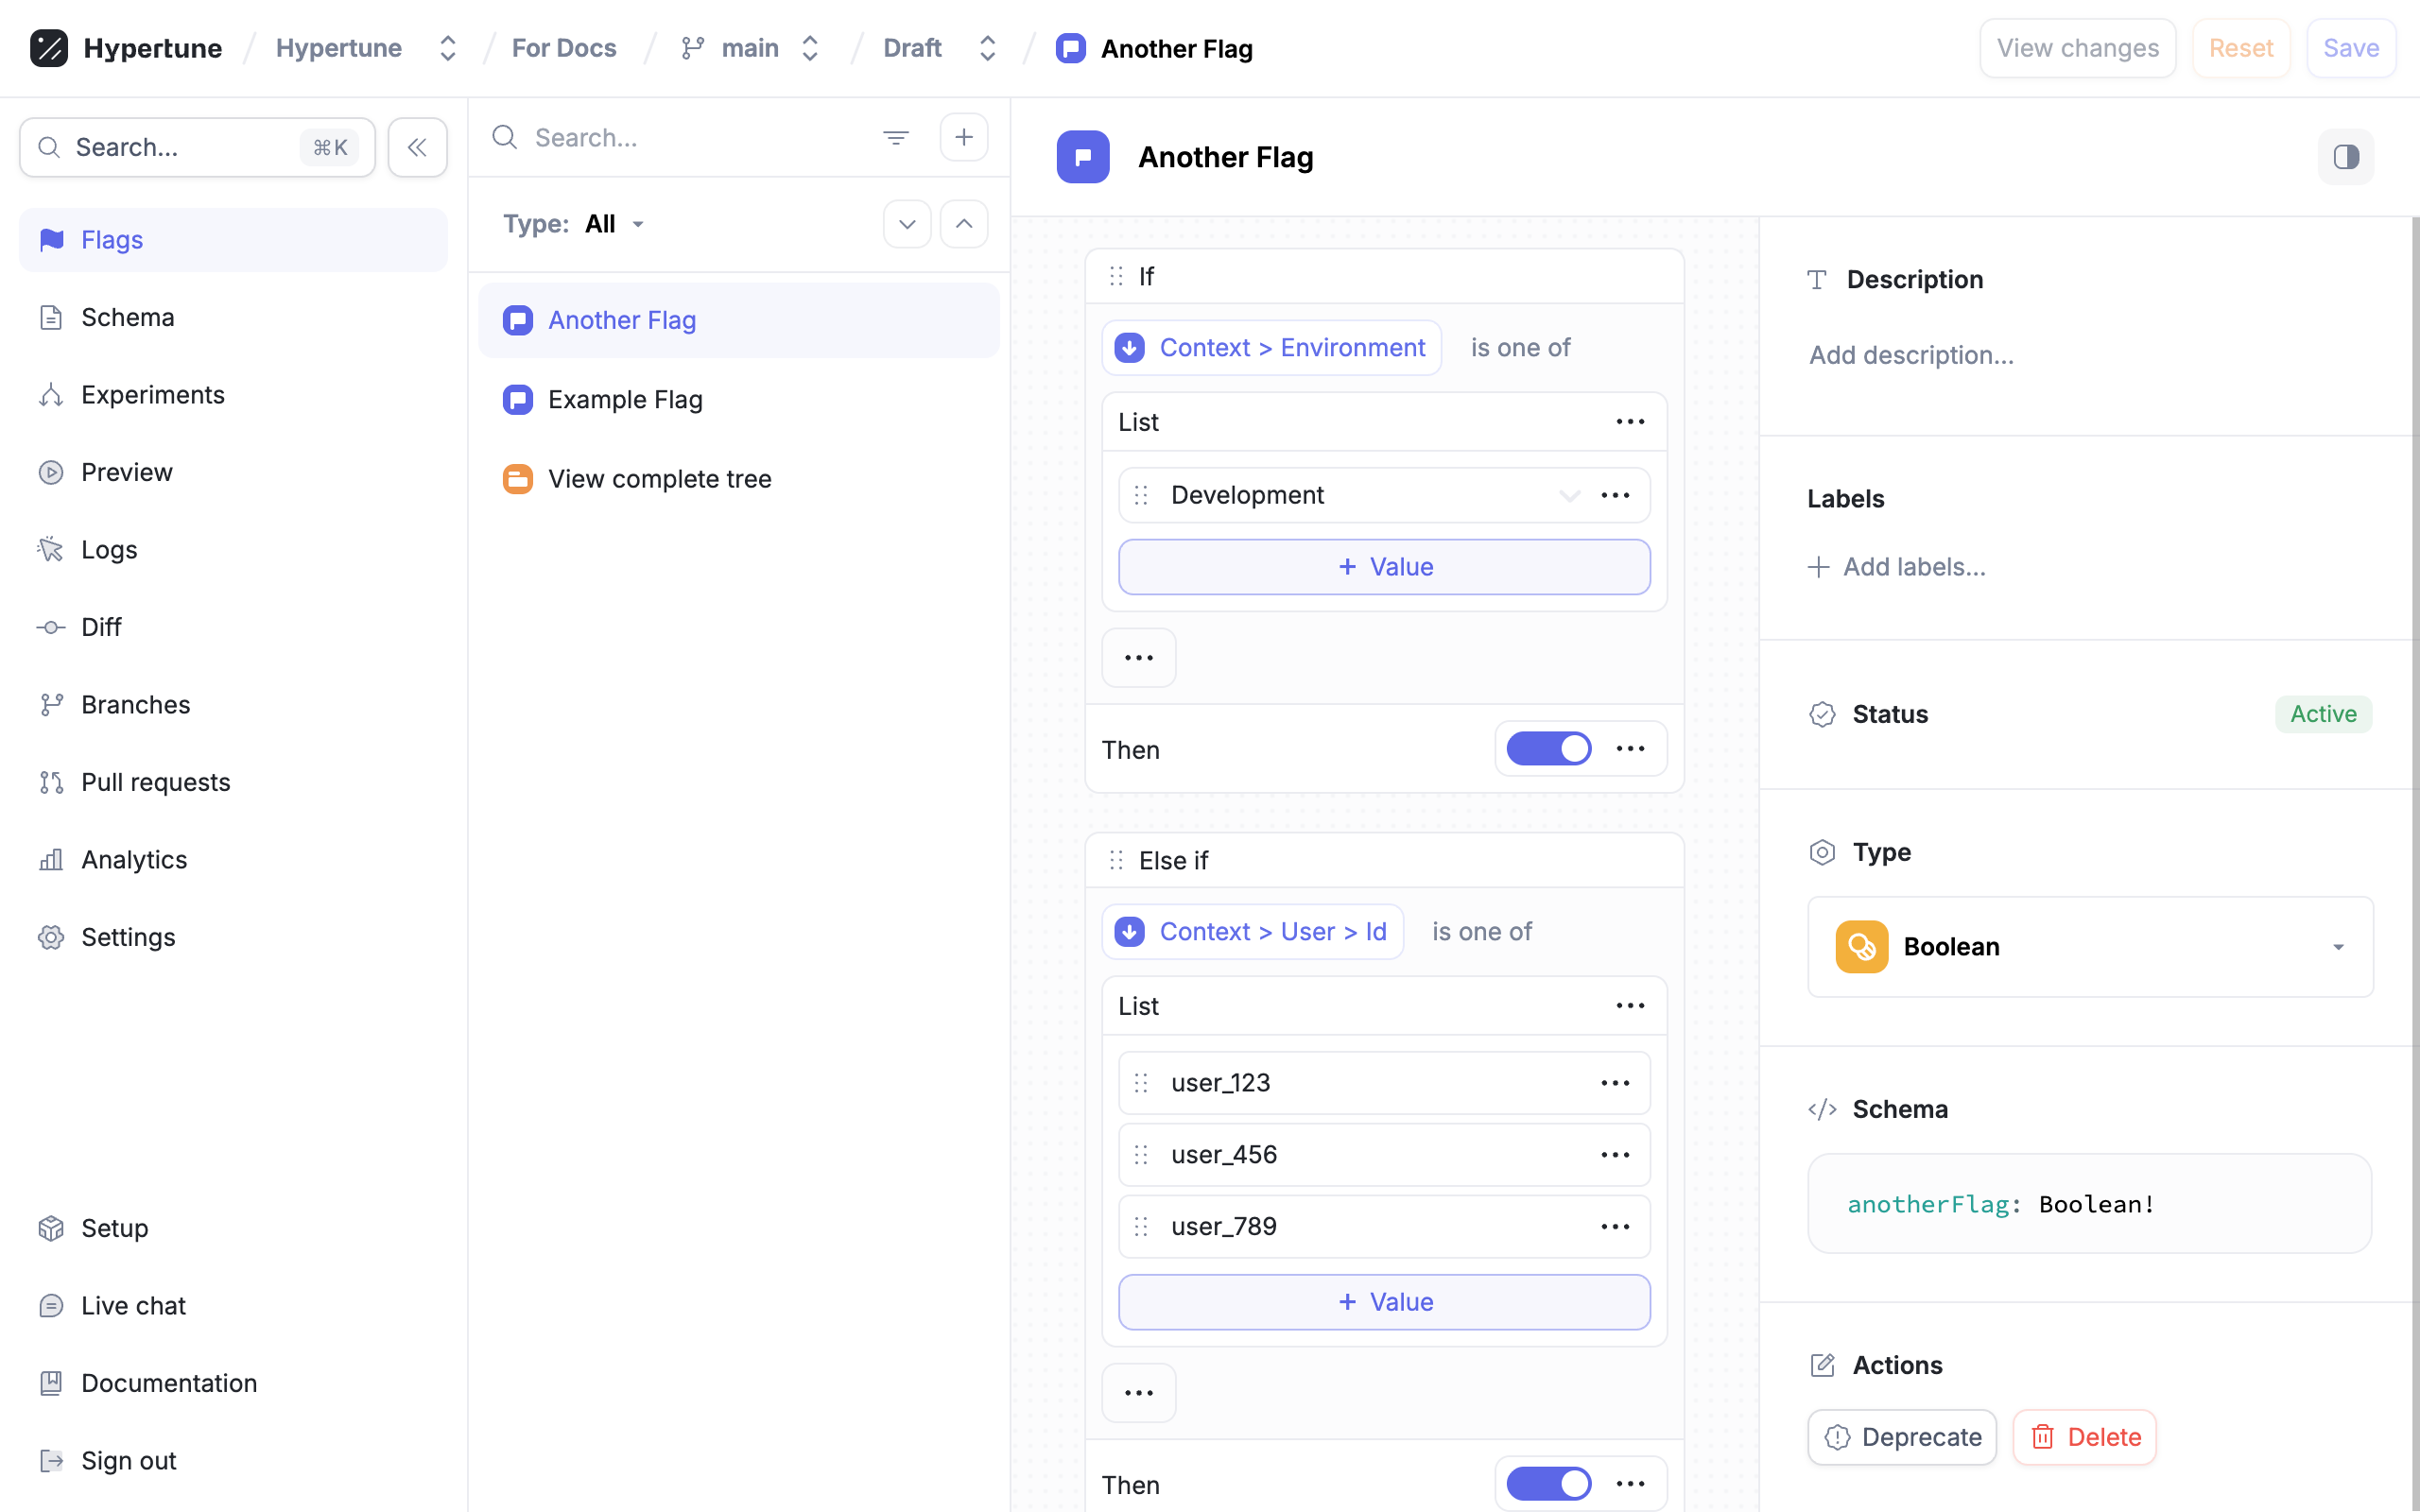Open the Analytics sidebar item
2420x1512 pixels.
pos(134,860)
